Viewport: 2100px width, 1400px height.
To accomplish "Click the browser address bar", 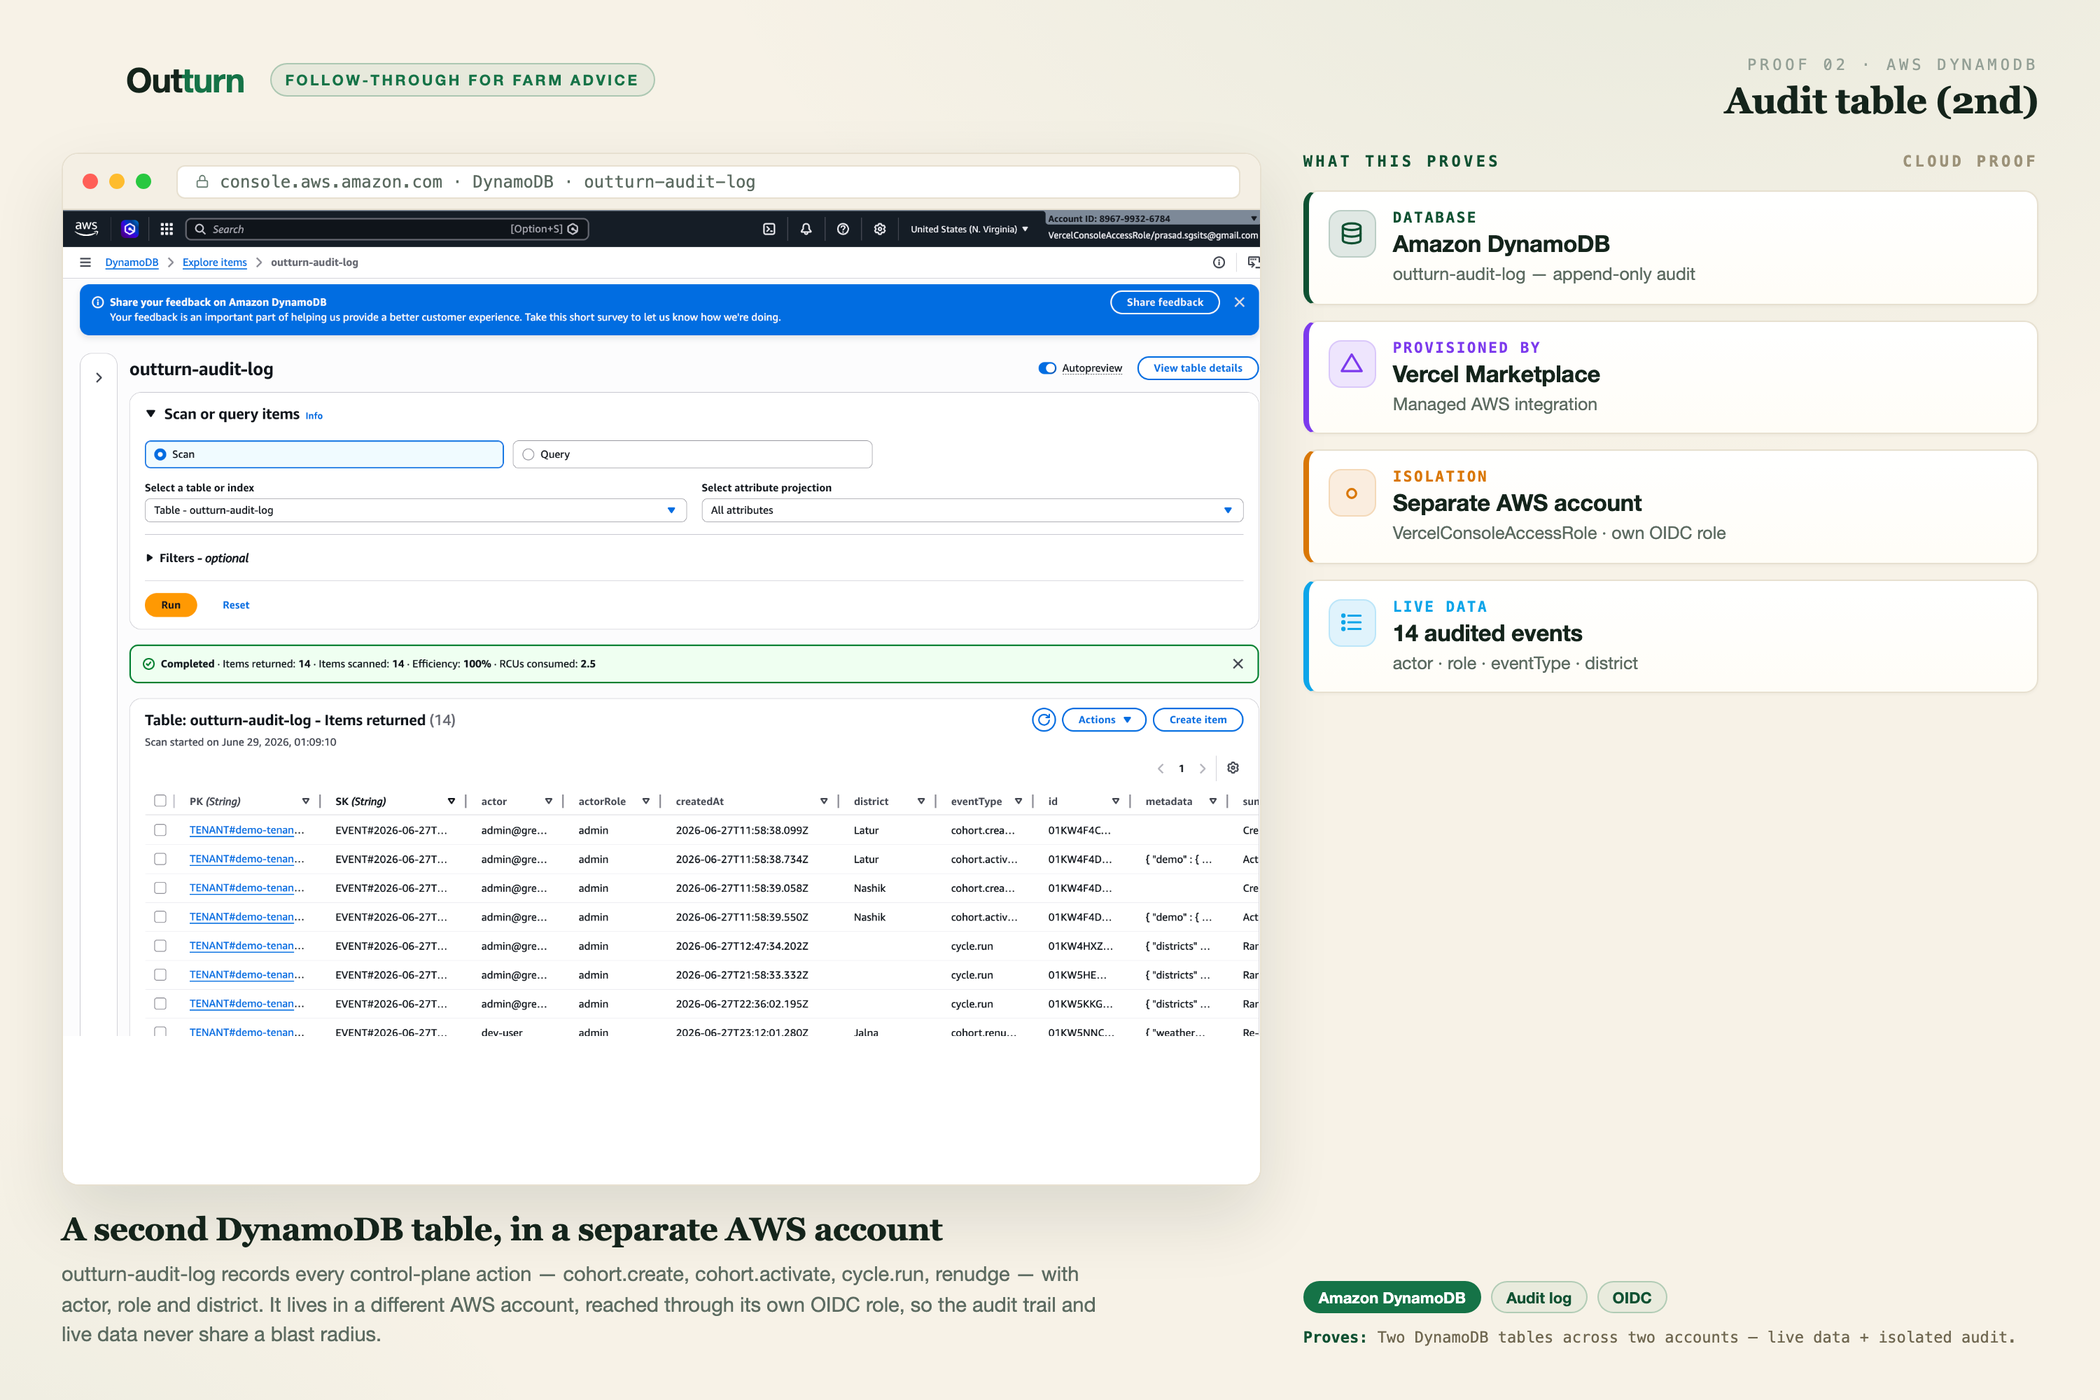I will point(708,181).
